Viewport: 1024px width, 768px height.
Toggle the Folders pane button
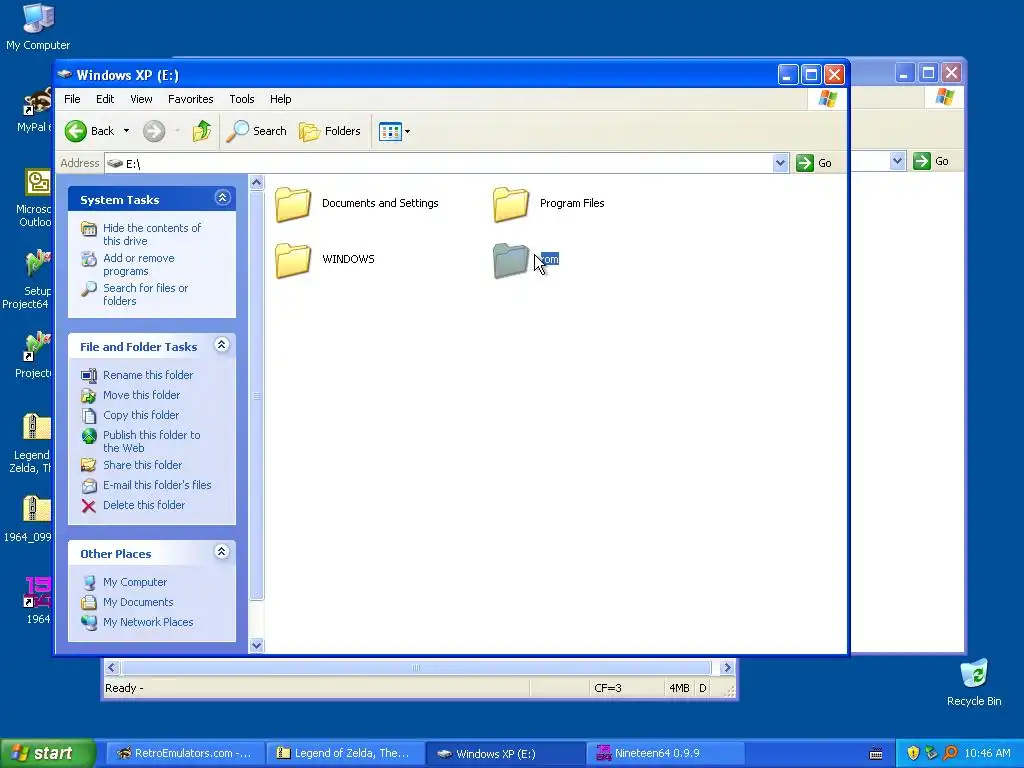click(x=330, y=131)
